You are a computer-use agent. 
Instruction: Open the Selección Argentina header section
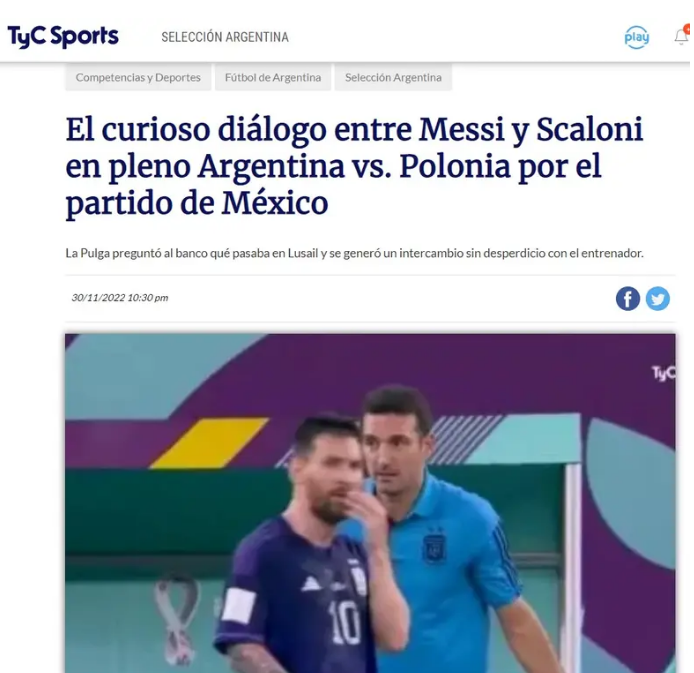tap(225, 37)
